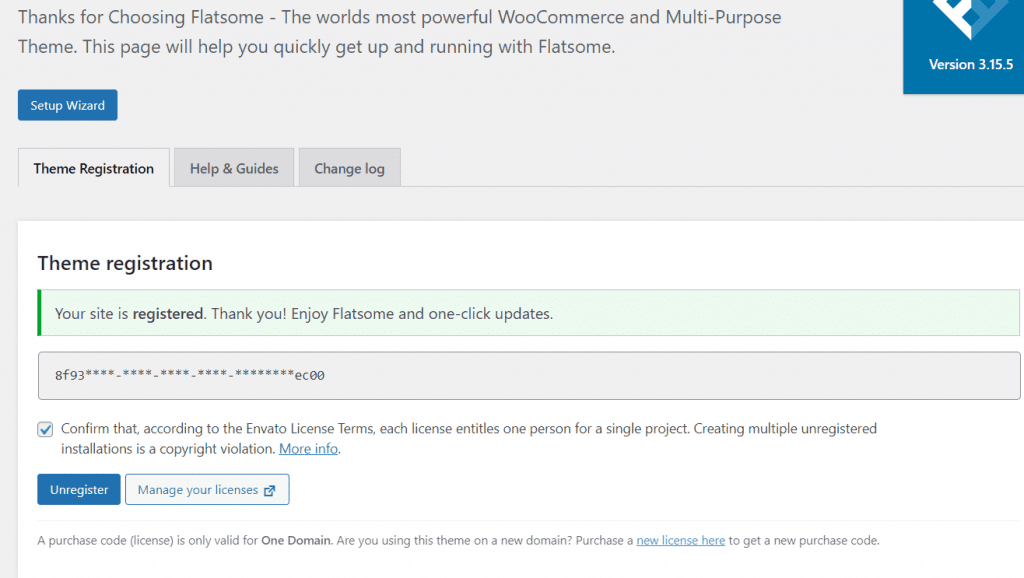Follow the More info link
The image size is (1024, 578).
(x=308, y=449)
